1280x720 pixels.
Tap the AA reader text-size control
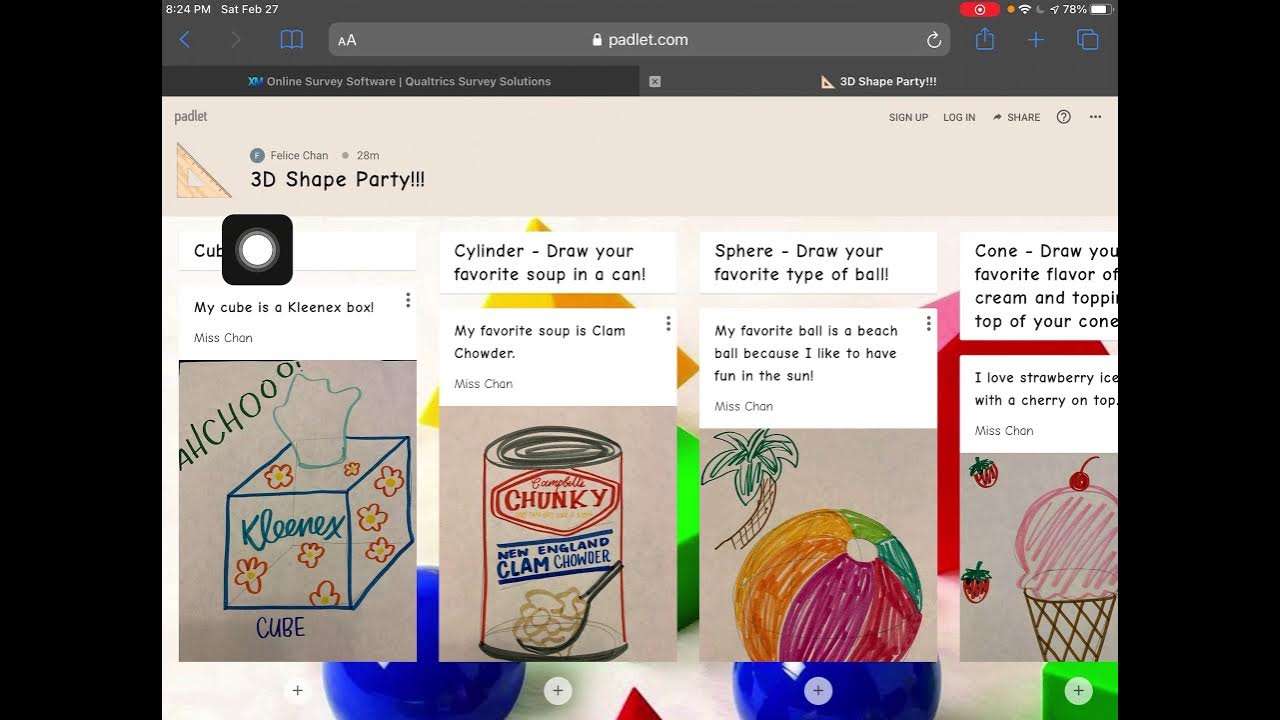[347, 41]
